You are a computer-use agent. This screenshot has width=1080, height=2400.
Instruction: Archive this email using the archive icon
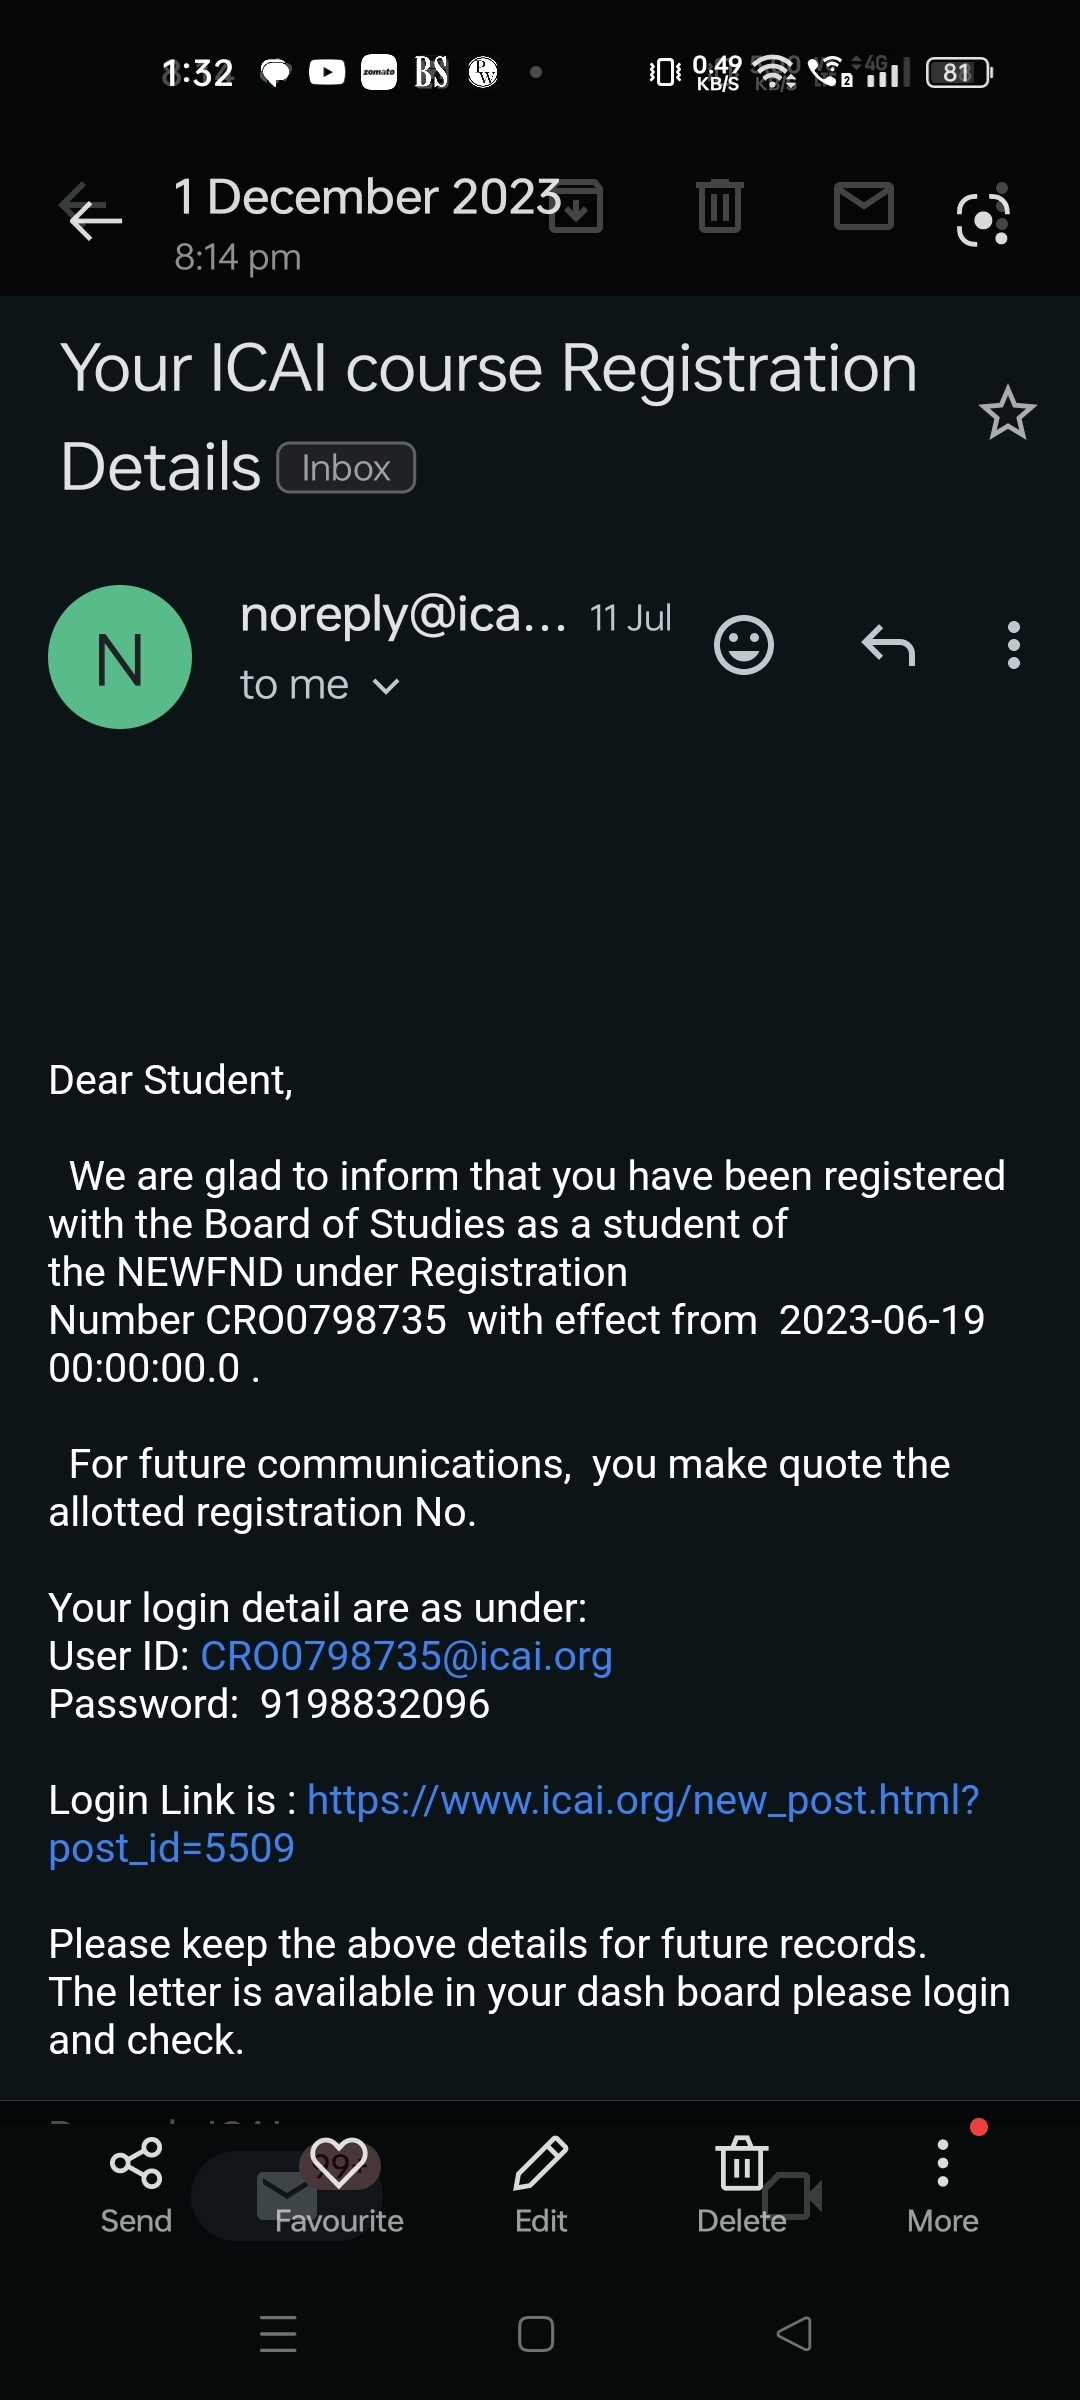[x=577, y=206]
